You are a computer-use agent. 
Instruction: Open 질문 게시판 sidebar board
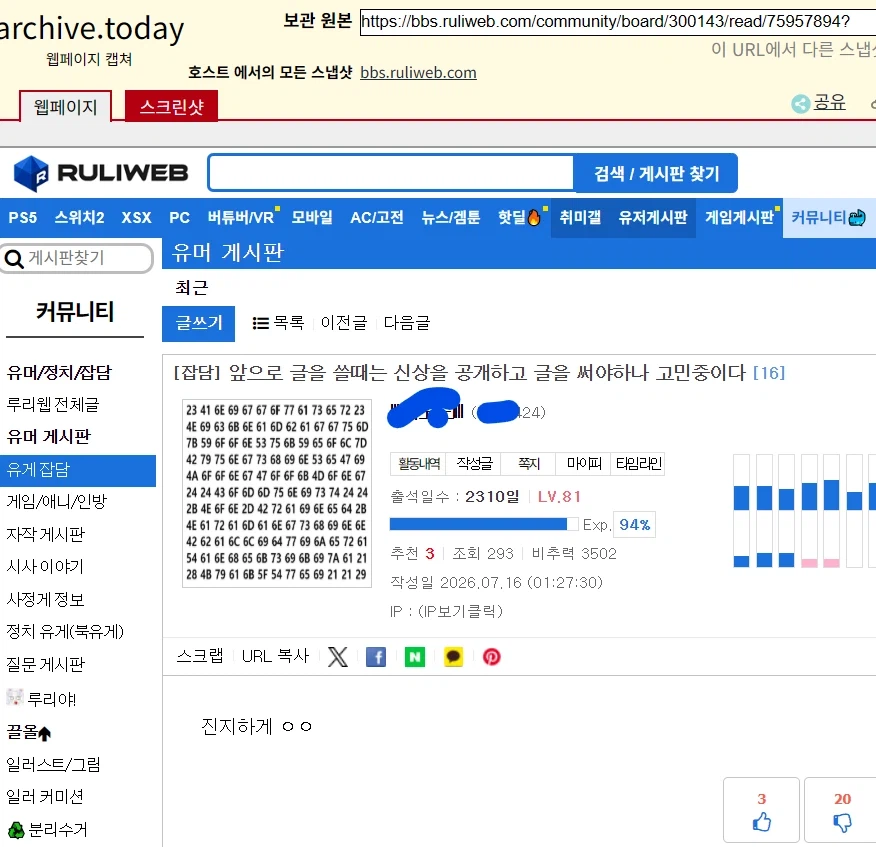tap(45, 664)
